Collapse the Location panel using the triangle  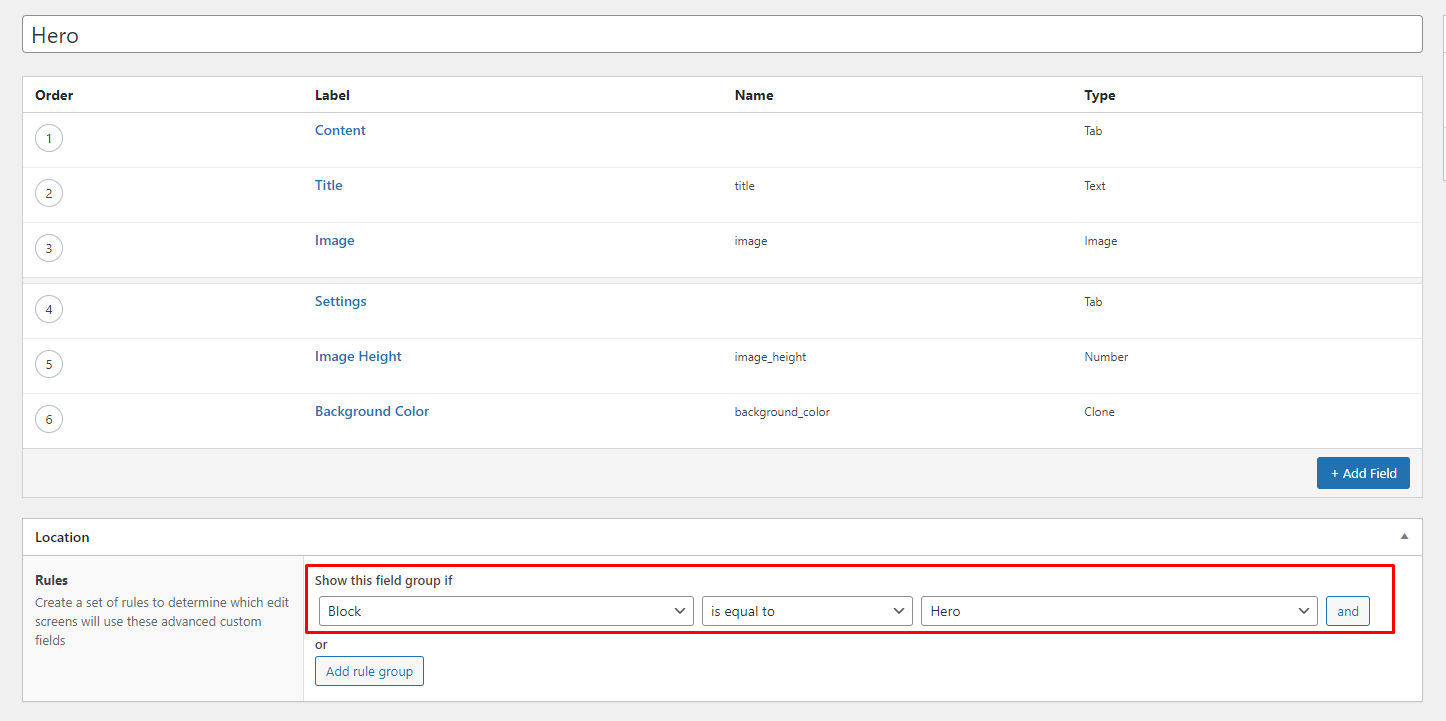(1404, 537)
